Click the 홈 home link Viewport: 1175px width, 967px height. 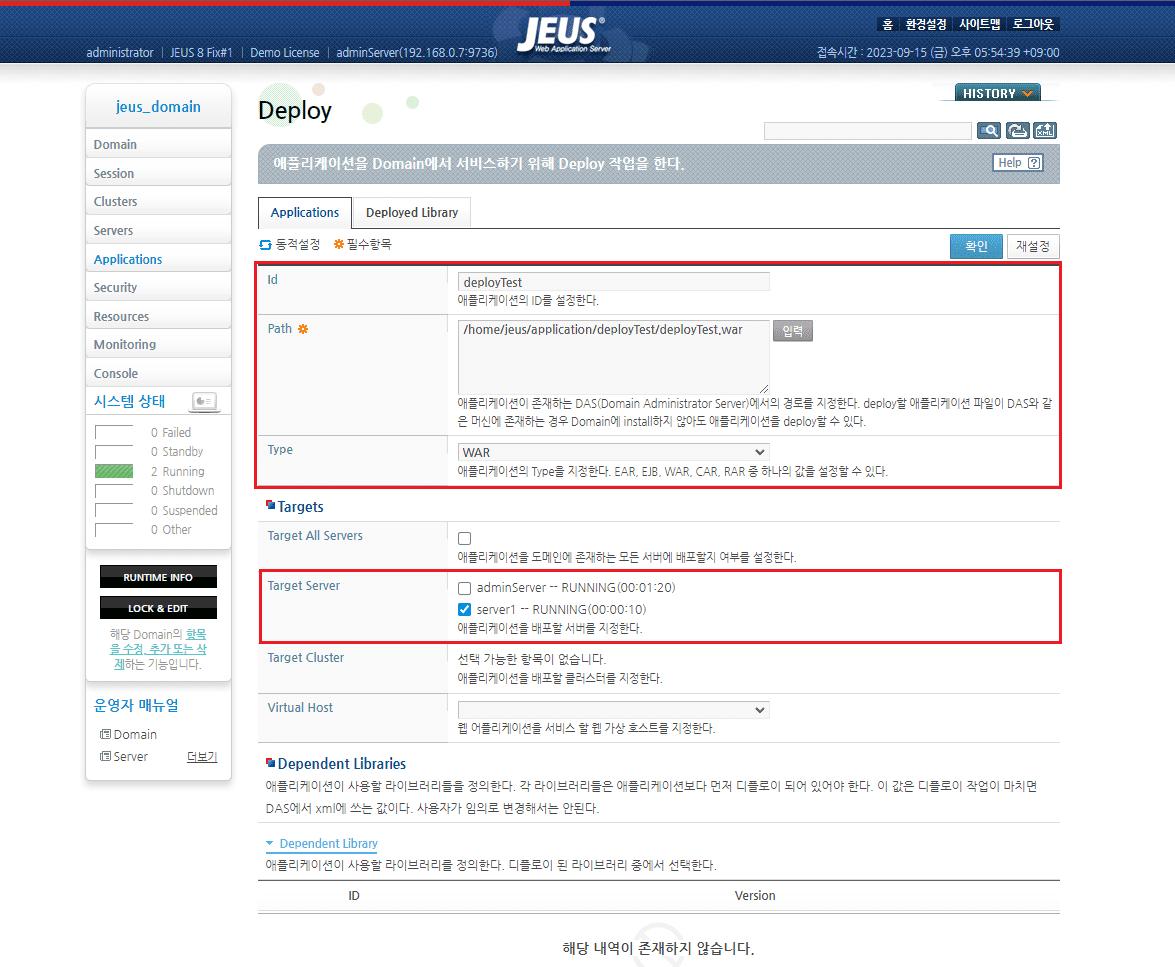[x=887, y=25]
